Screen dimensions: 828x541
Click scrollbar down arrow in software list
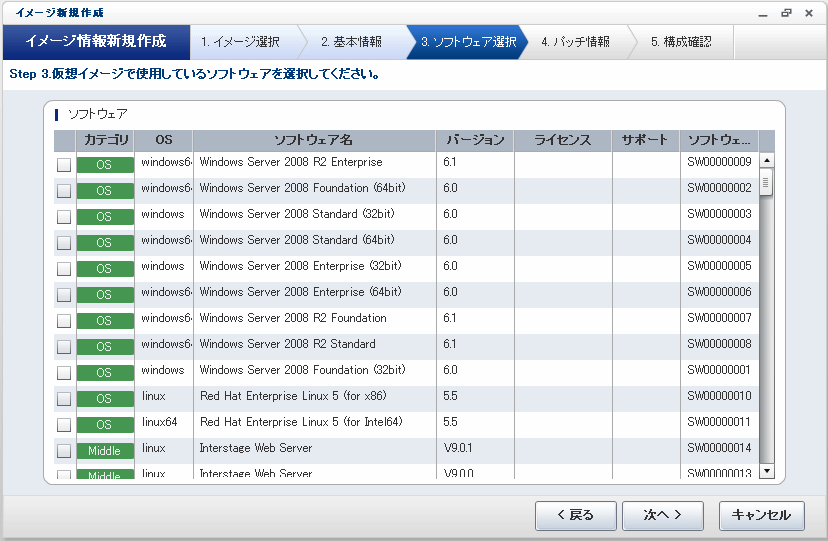(x=767, y=471)
